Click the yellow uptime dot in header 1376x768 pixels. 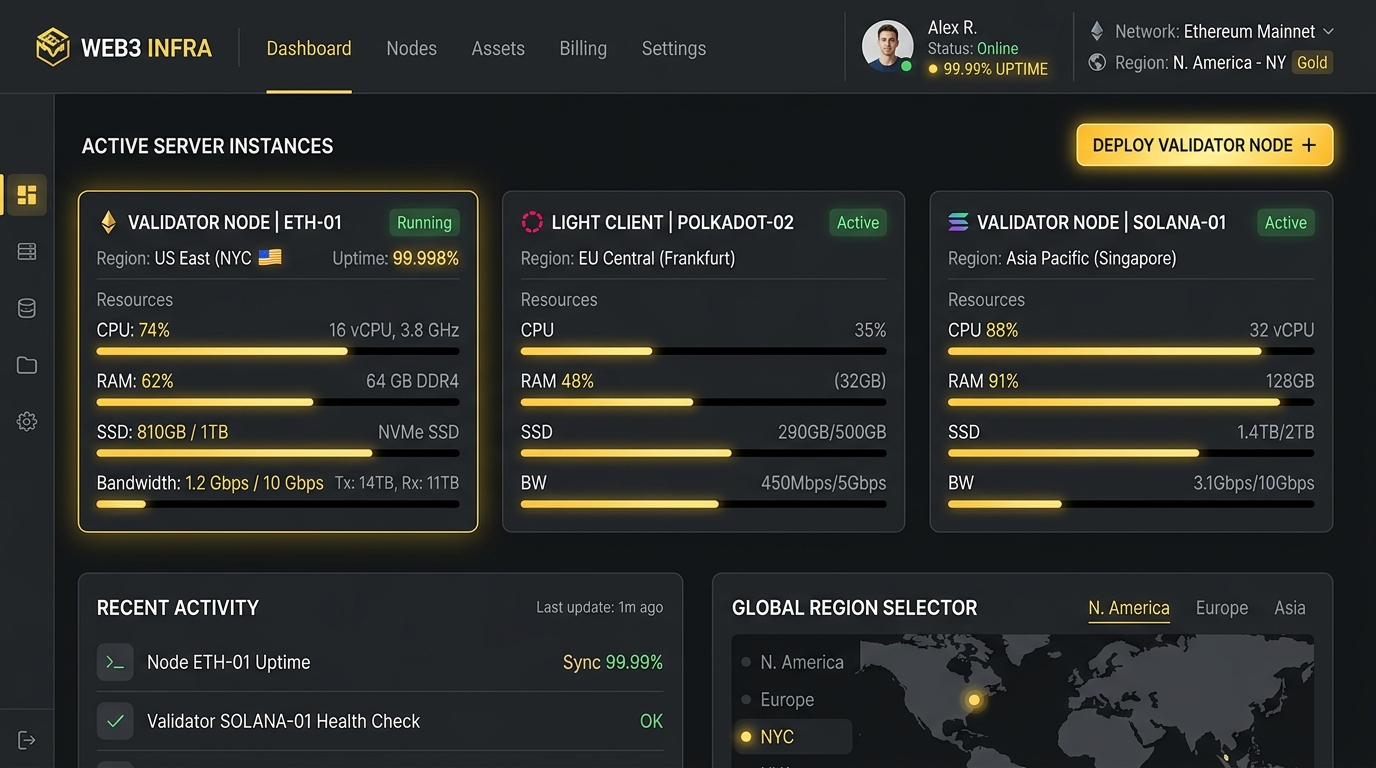(x=933, y=69)
